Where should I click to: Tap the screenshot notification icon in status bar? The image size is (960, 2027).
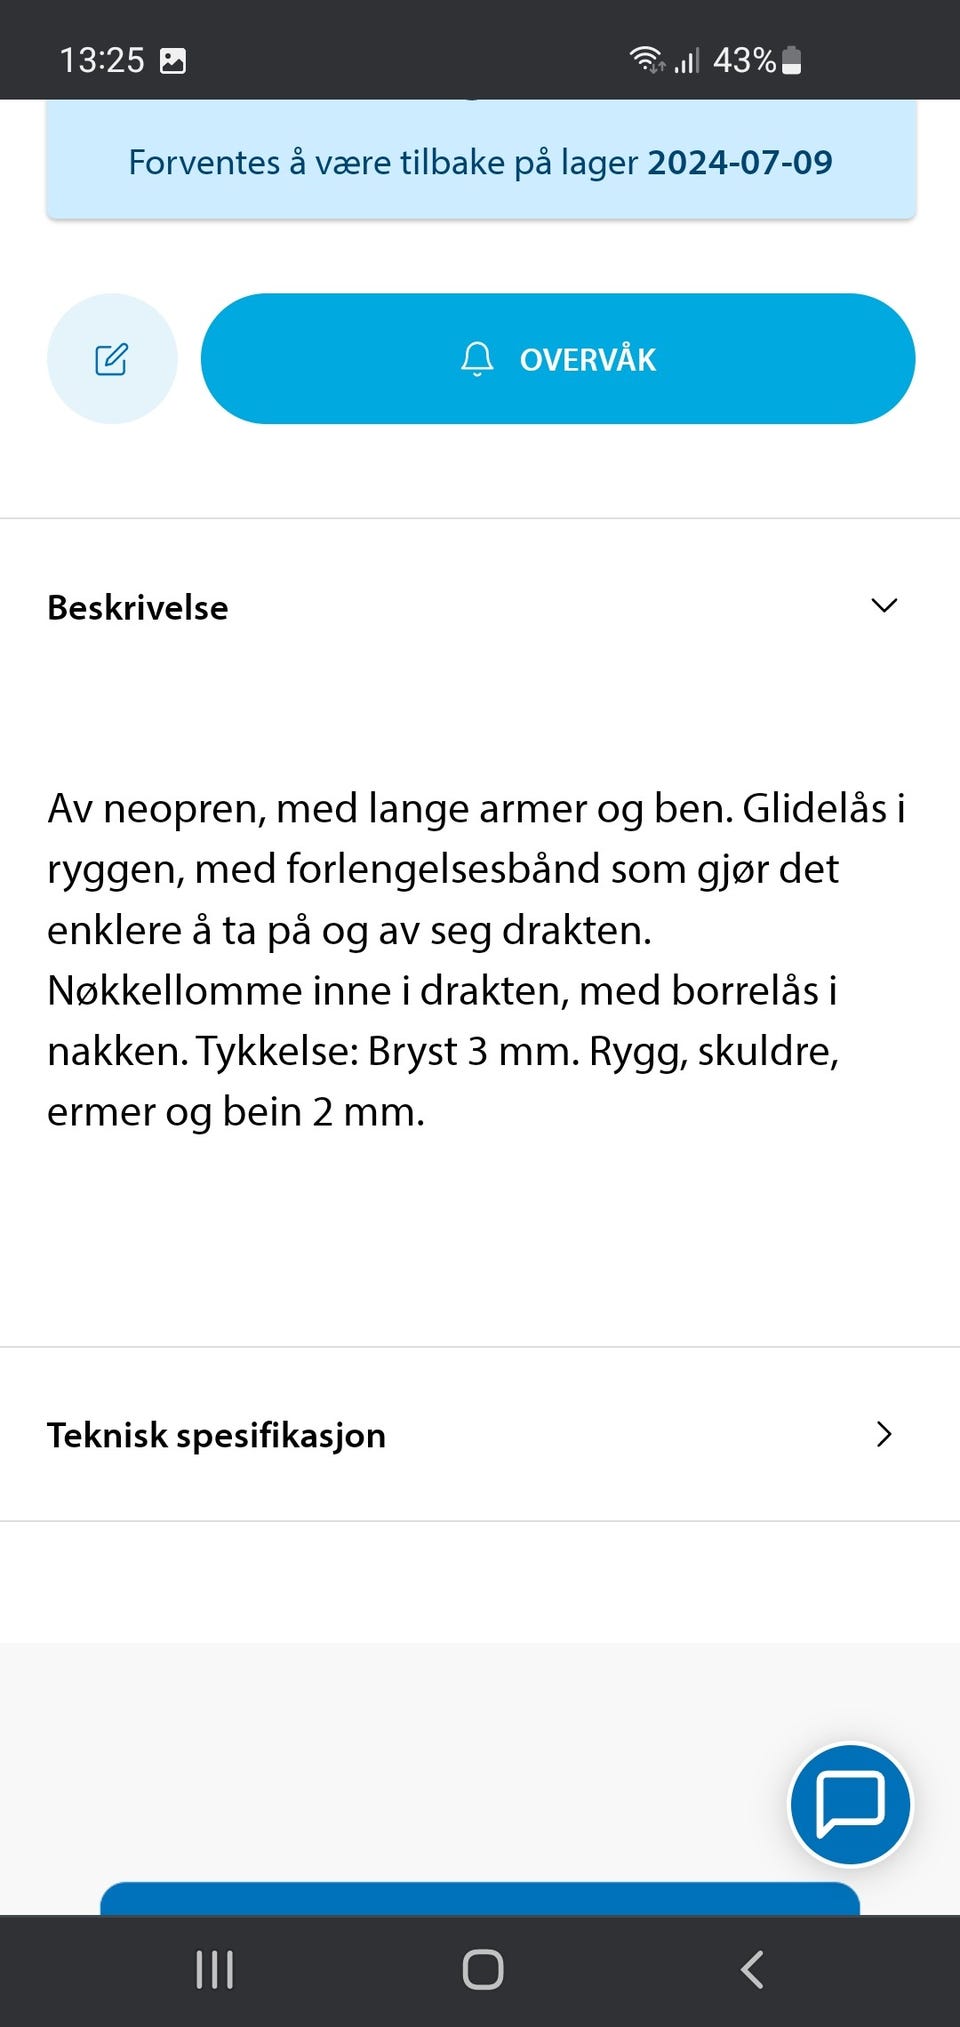click(173, 60)
